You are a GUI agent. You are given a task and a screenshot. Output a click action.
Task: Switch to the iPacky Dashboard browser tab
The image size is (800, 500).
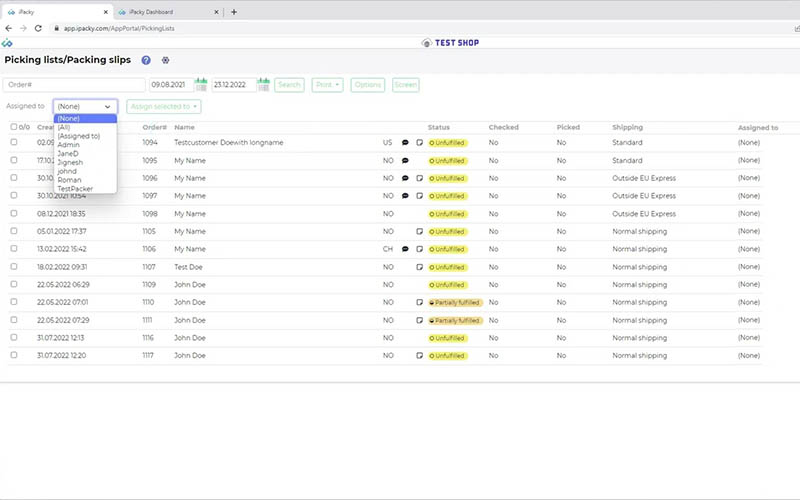pos(168,12)
